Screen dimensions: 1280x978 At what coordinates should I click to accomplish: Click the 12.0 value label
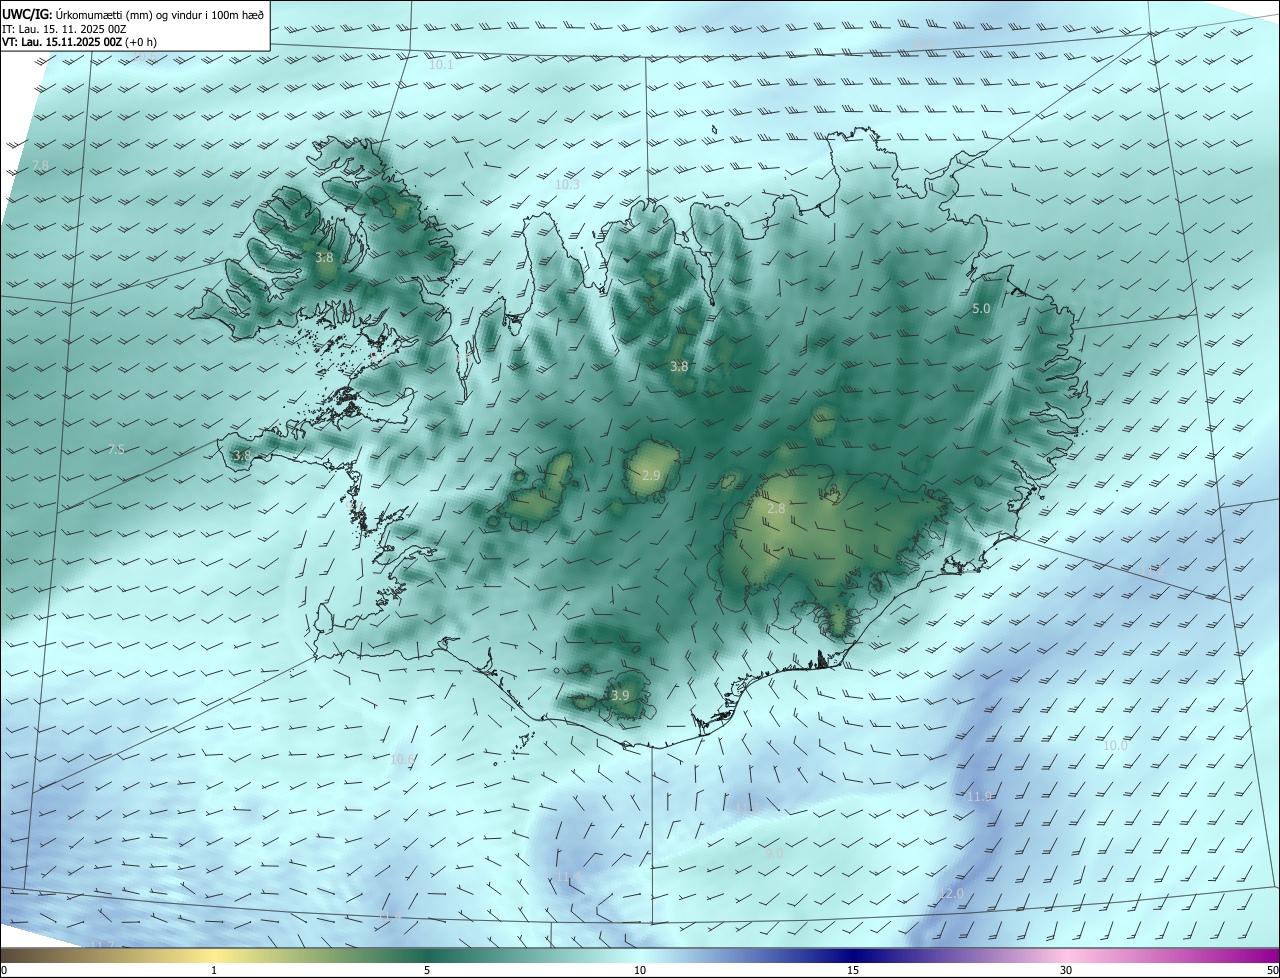click(x=951, y=893)
